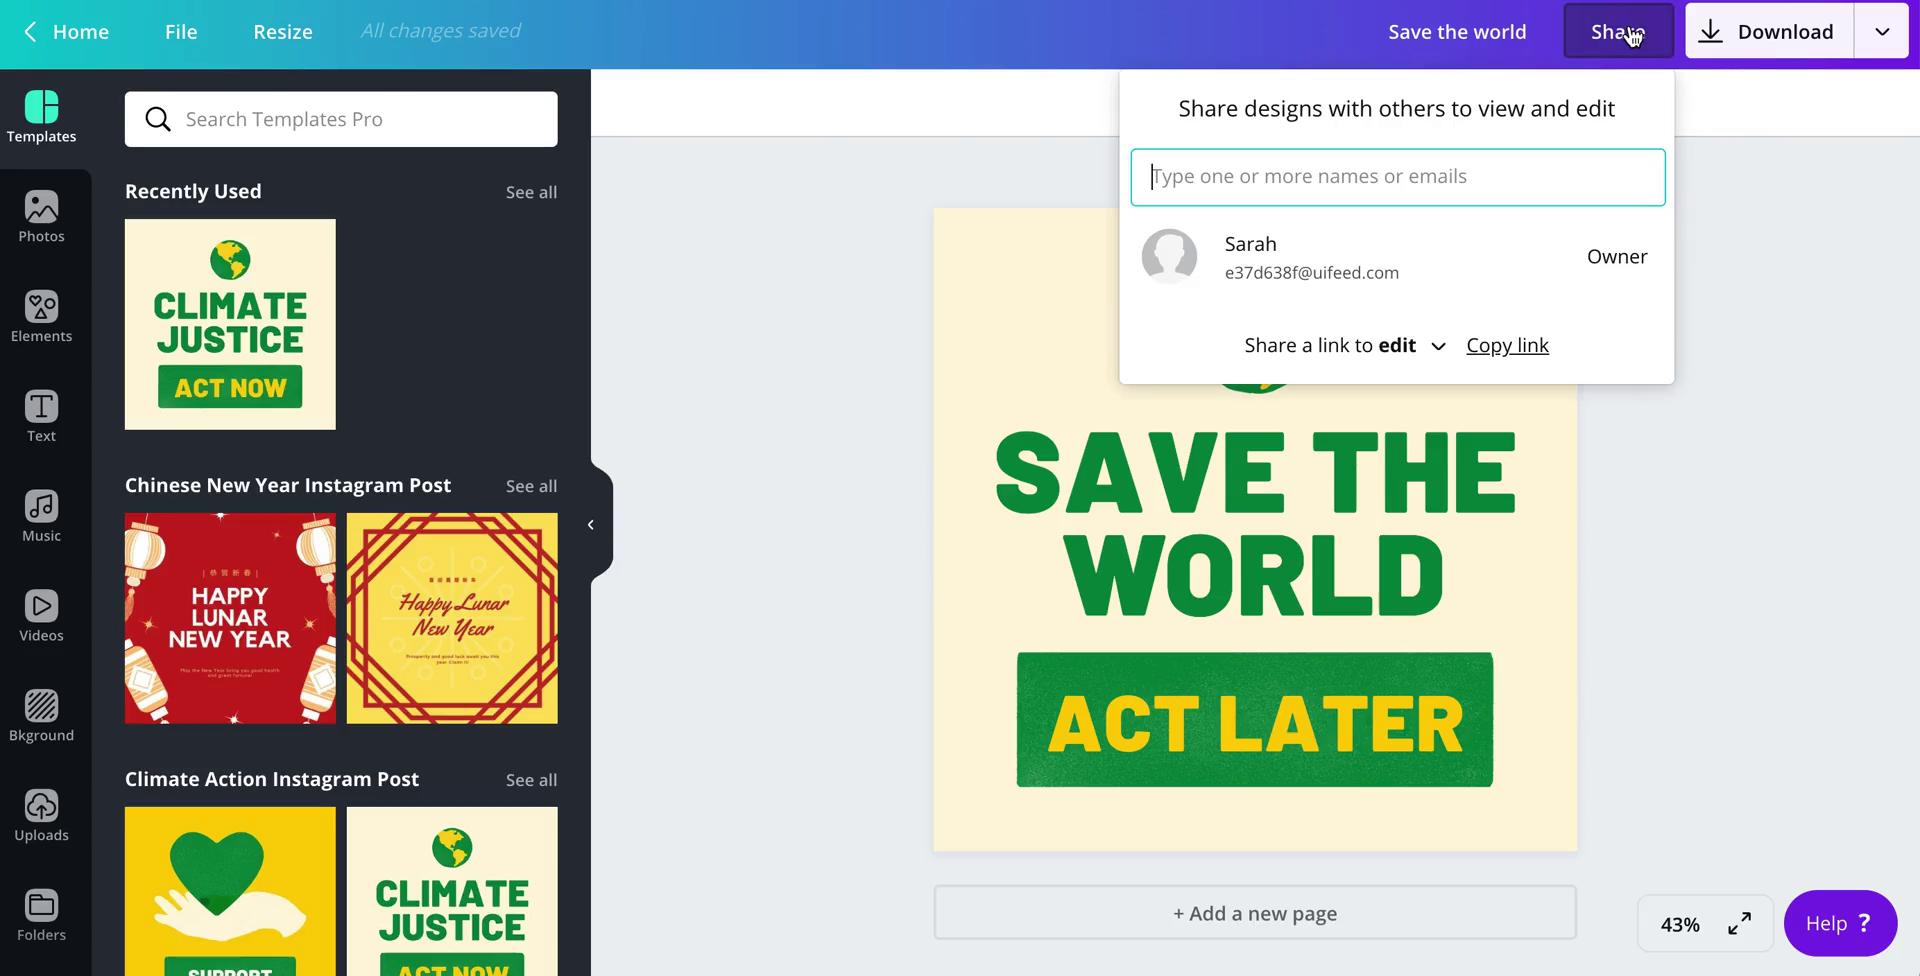Open the Photos sidebar panel

[41, 218]
